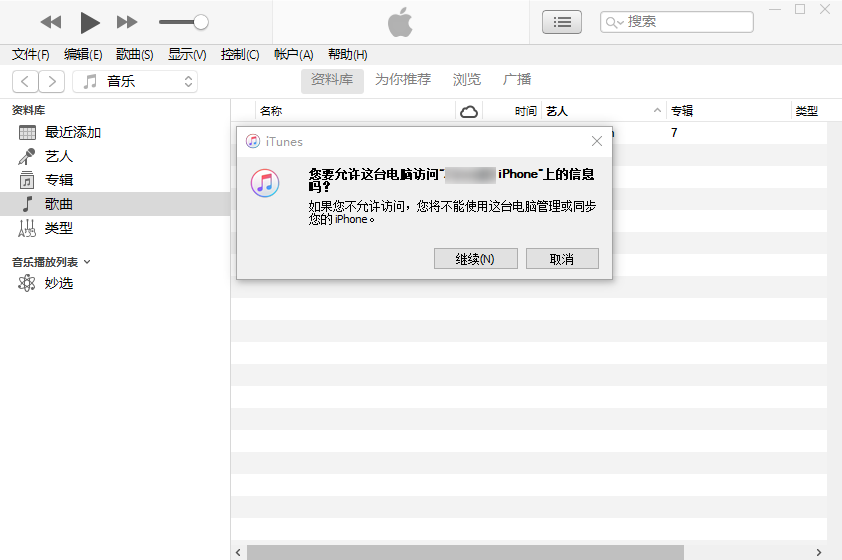This screenshot has height=560, width=842.
Task: Close the iTunes dialog with X
Action: pos(597,141)
